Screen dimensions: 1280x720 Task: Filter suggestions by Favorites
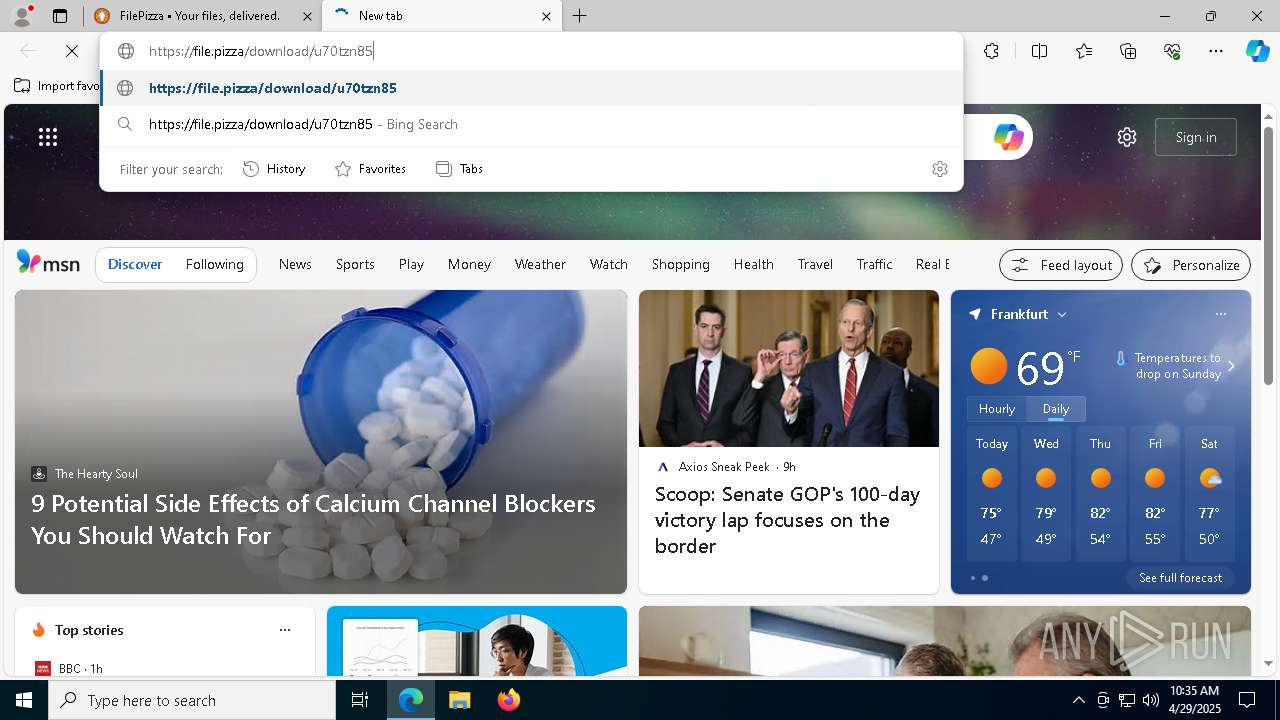(x=370, y=169)
